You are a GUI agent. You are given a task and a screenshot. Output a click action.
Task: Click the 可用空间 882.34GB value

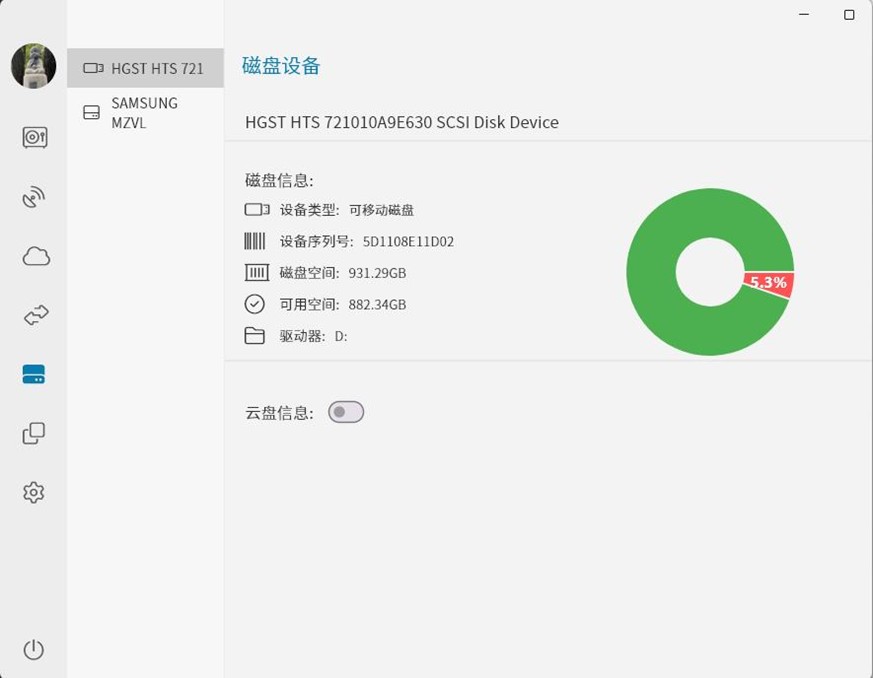point(377,305)
